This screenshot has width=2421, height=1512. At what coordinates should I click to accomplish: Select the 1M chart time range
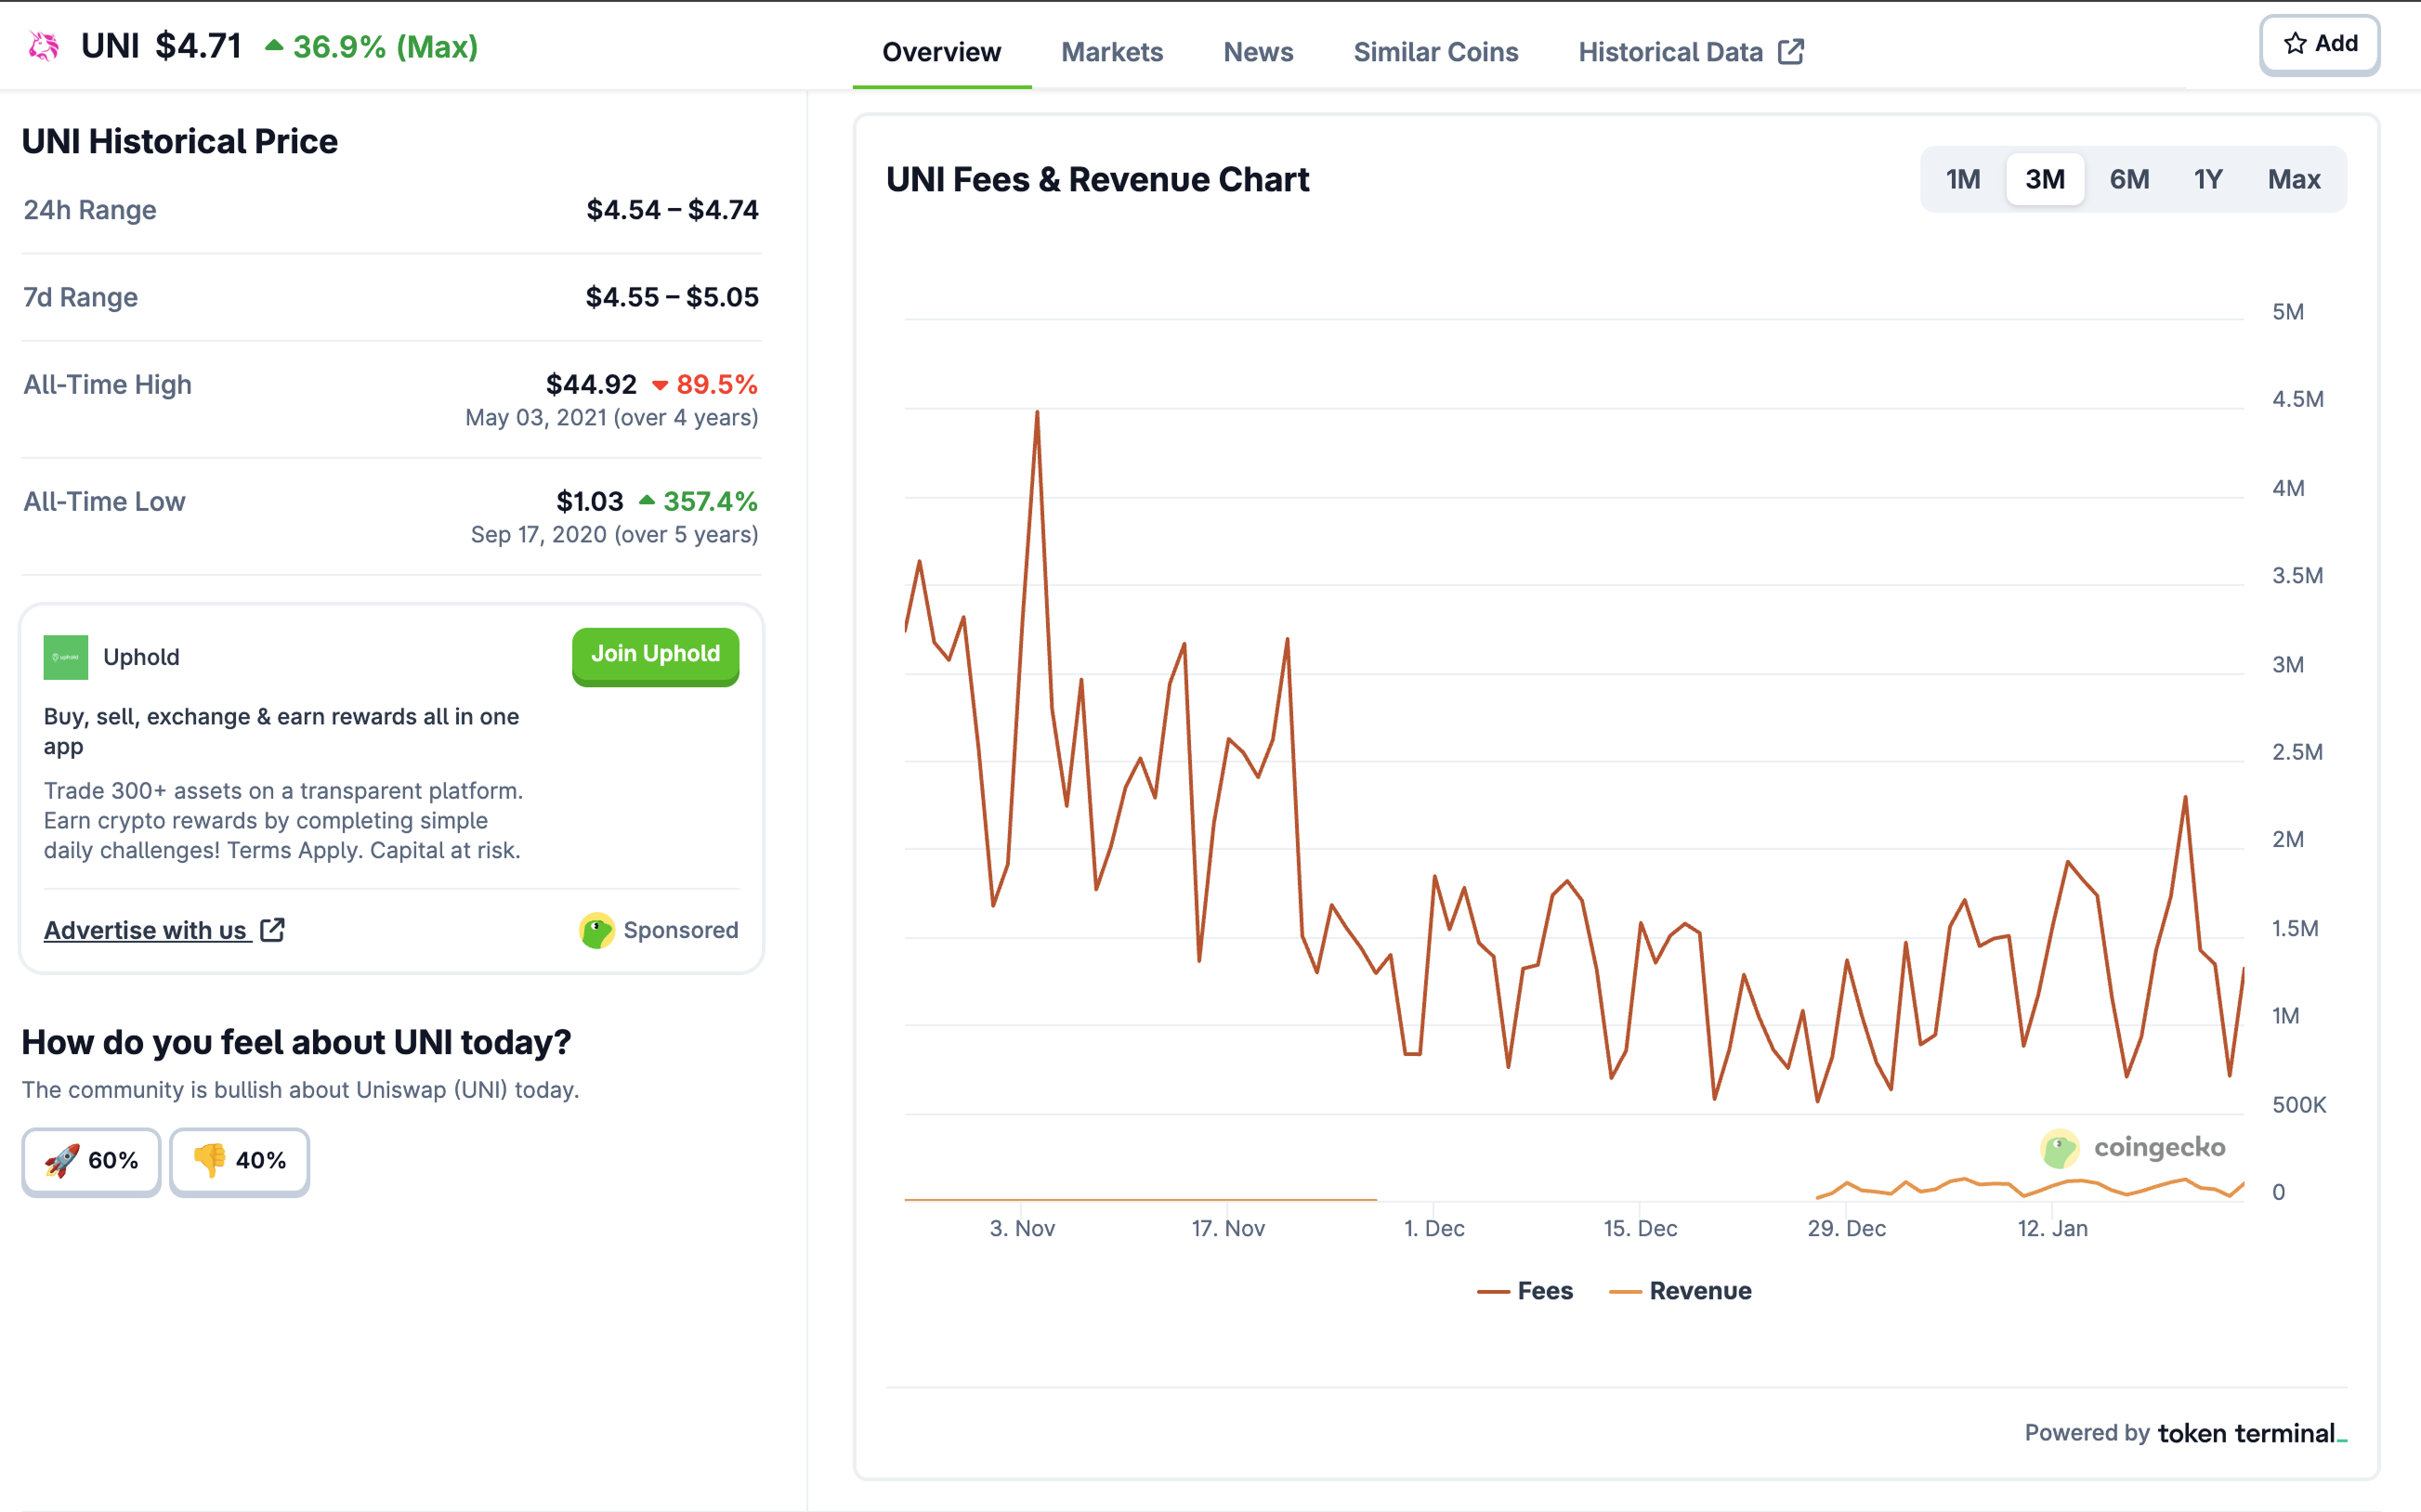1962,180
